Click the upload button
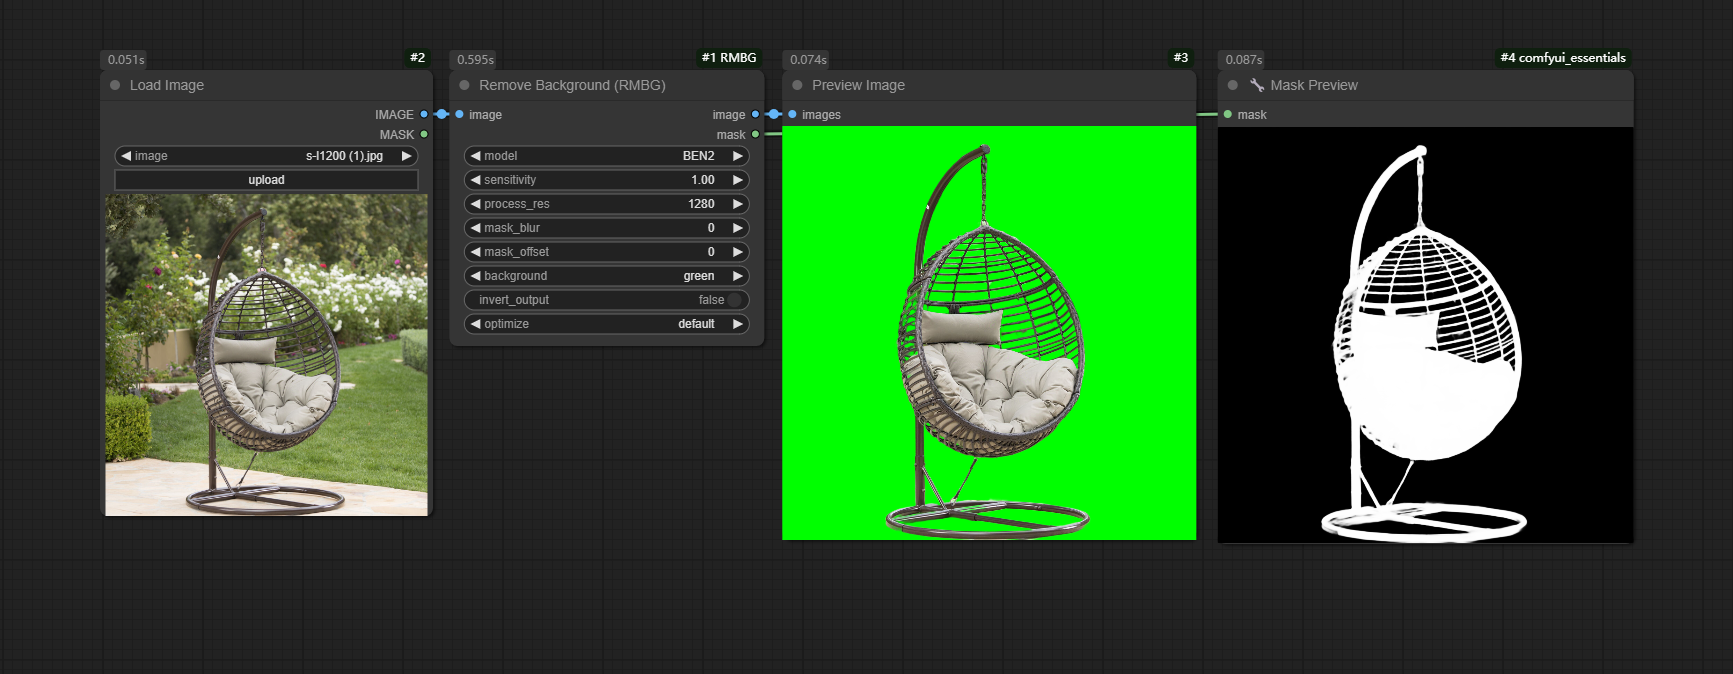Screen dimensions: 1733x674 coord(266,180)
